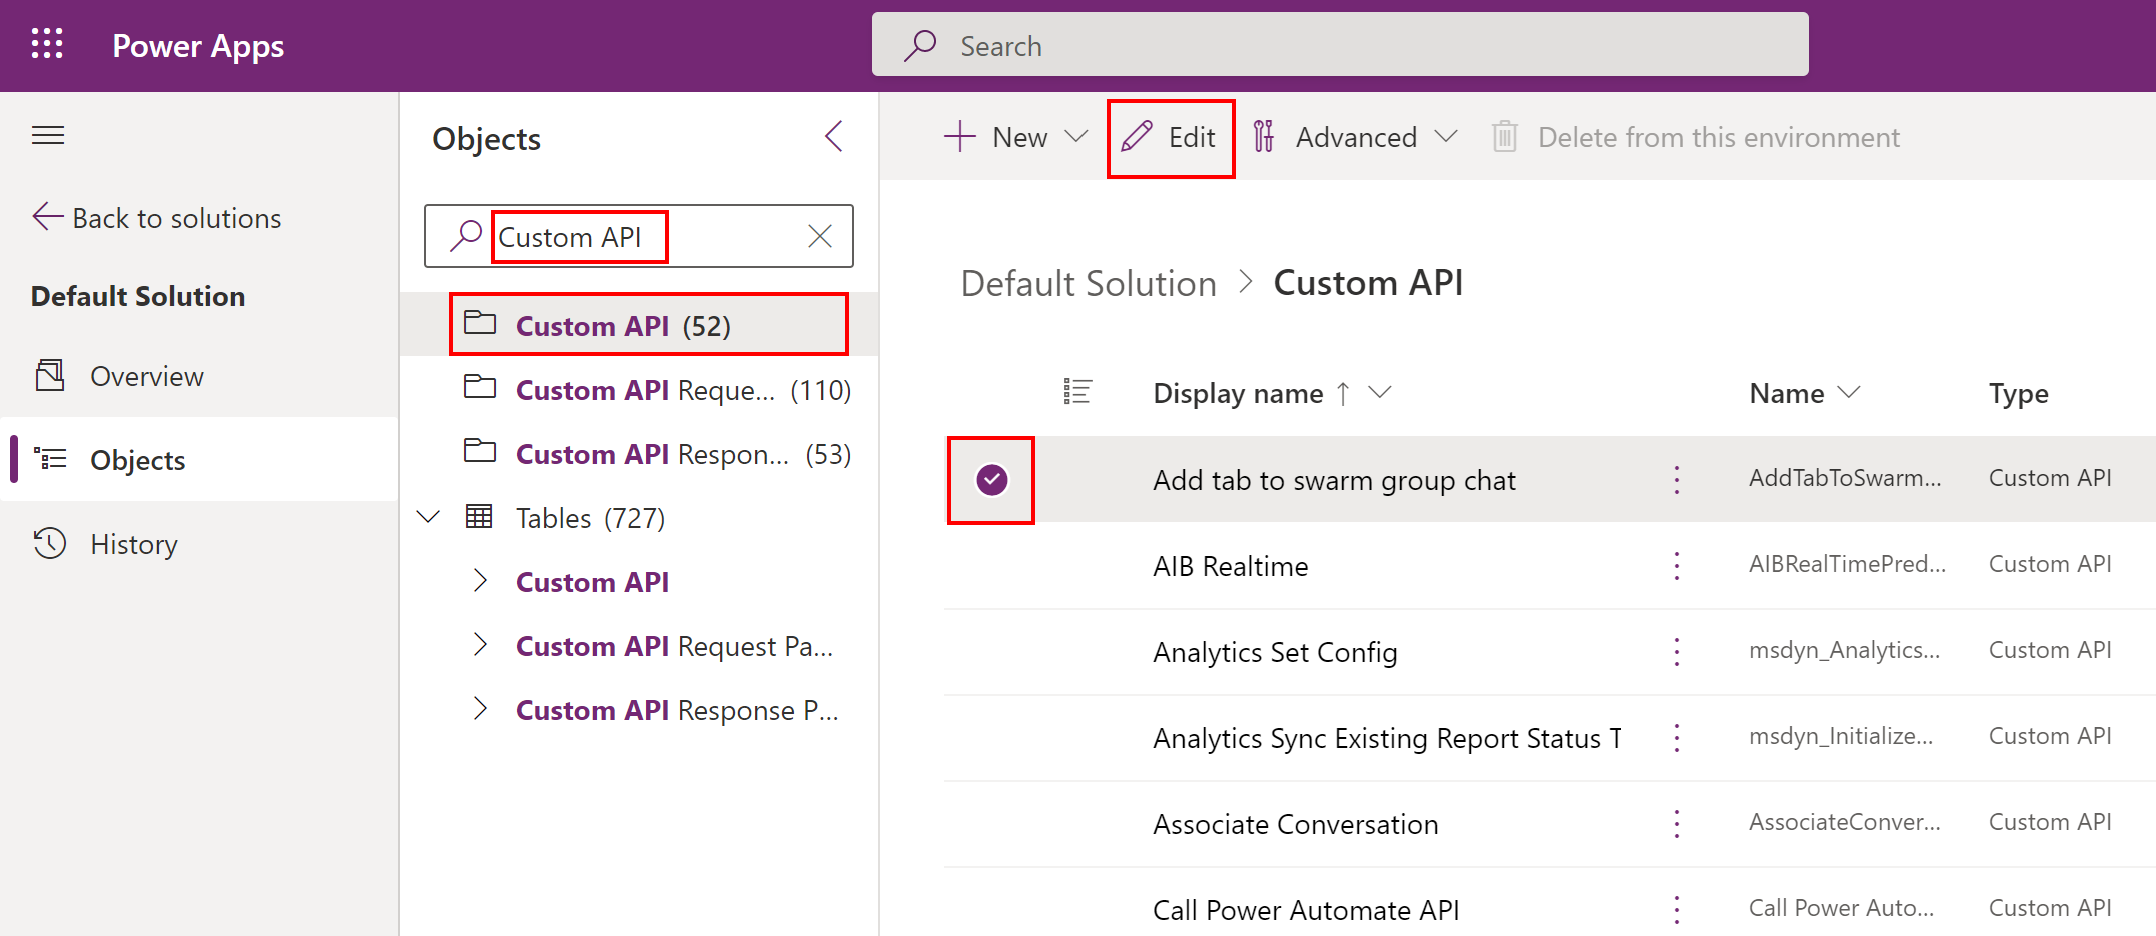Deselect the Add tab to swarm checkbox
The width and height of the screenshot is (2156, 936).
click(x=991, y=480)
